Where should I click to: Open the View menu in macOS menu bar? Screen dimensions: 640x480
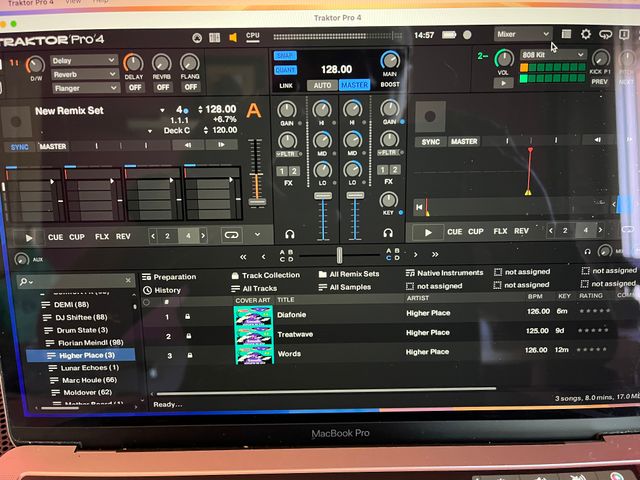73,2
